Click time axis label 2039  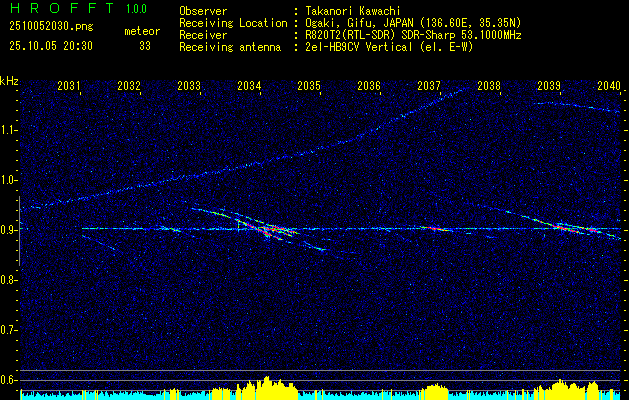549,85
